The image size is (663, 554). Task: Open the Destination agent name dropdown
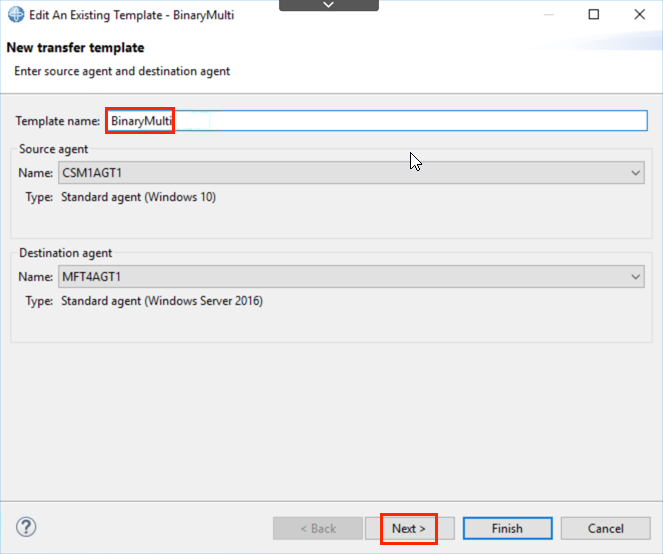point(351,277)
